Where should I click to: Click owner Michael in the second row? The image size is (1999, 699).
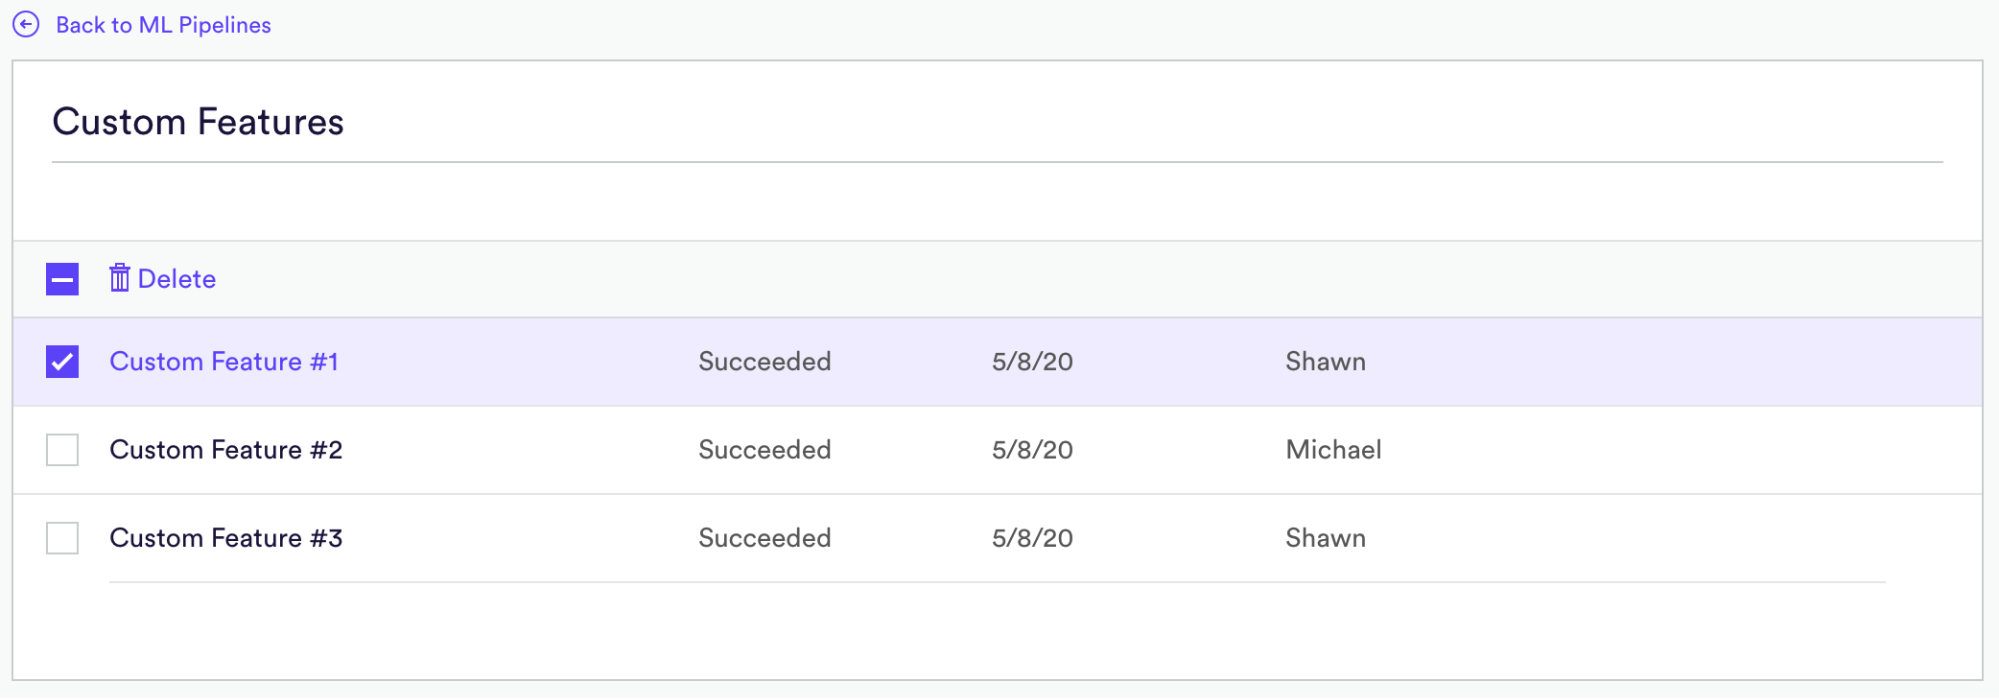click(1334, 450)
